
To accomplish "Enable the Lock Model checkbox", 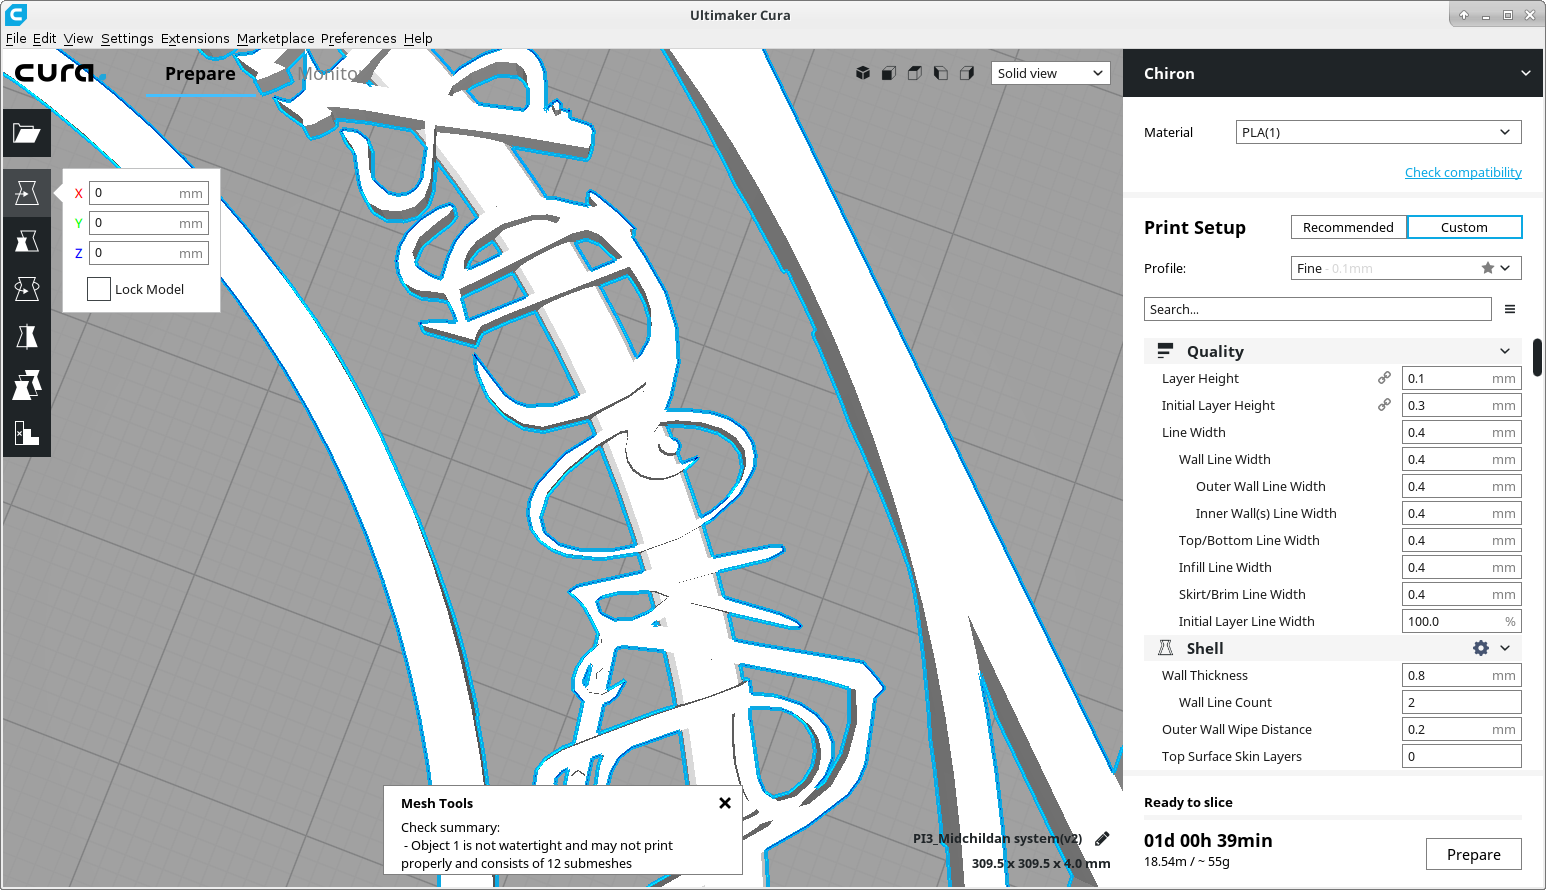I will [x=98, y=288].
